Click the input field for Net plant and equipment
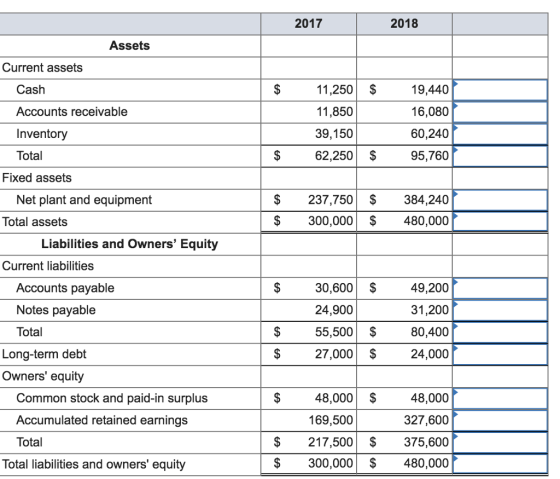This screenshot has width=560, height=479. click(x=500, y=200)
